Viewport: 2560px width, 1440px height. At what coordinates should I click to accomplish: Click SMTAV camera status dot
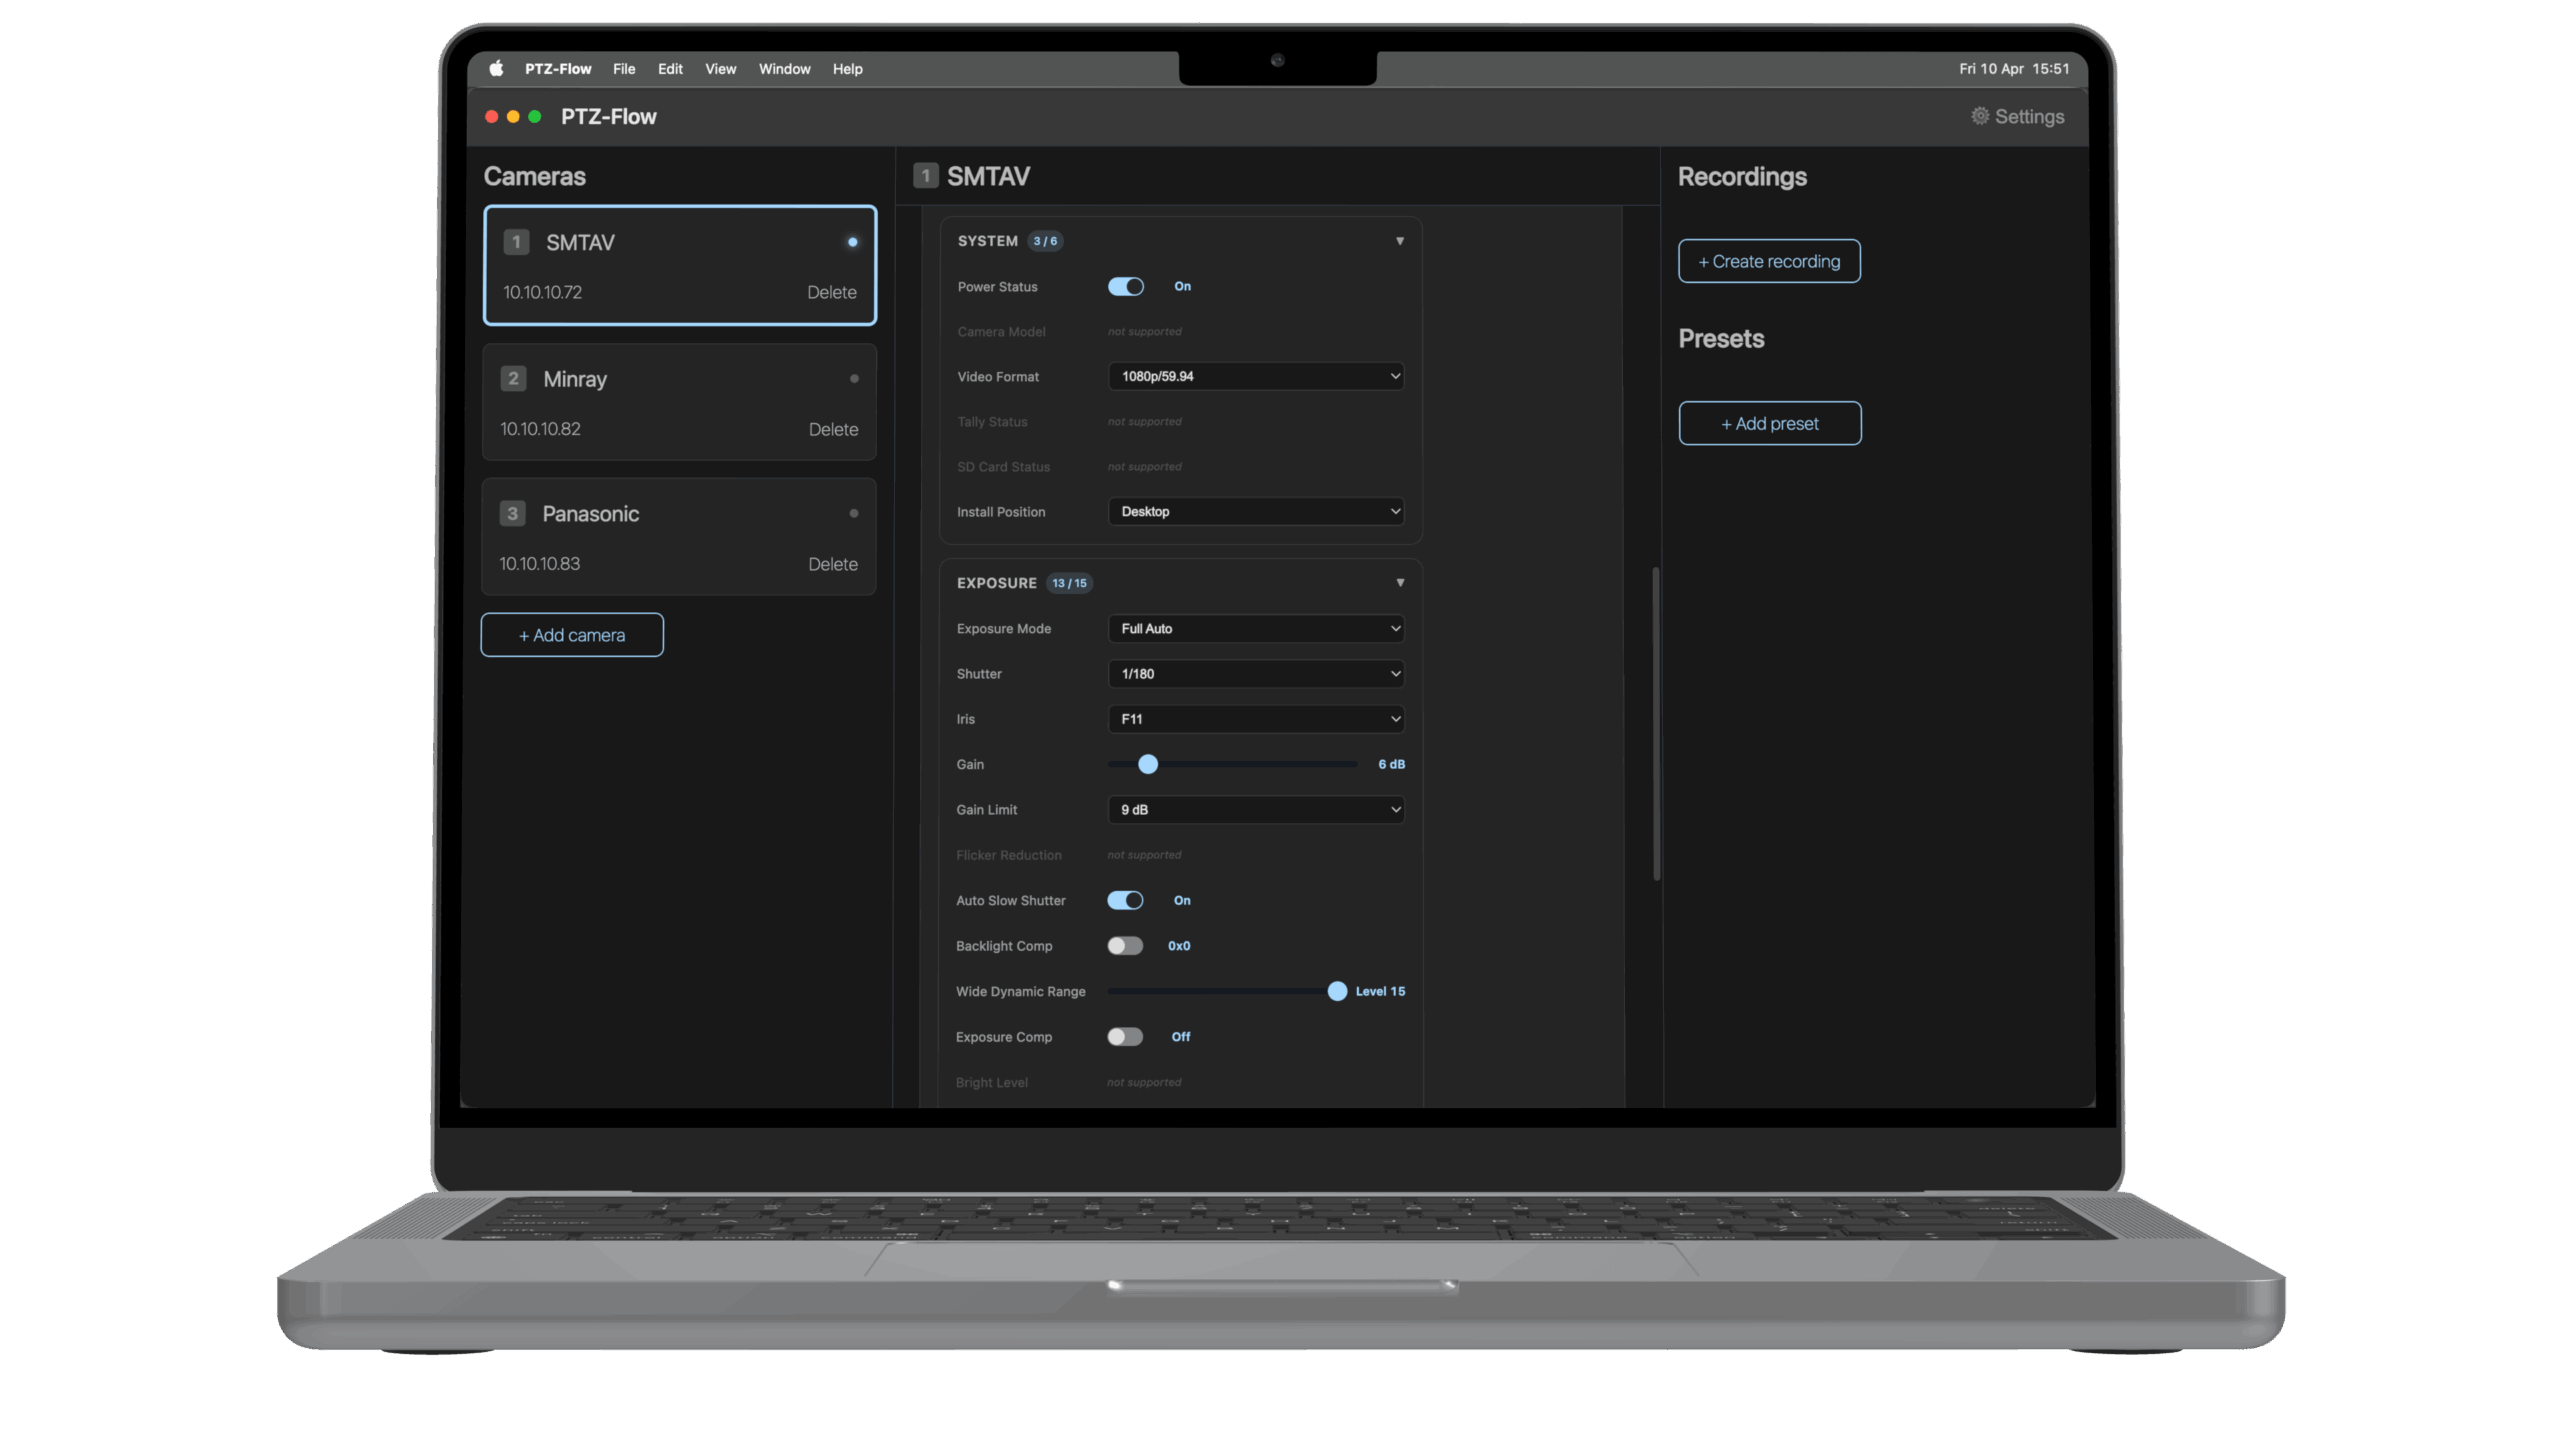point(852,242)
